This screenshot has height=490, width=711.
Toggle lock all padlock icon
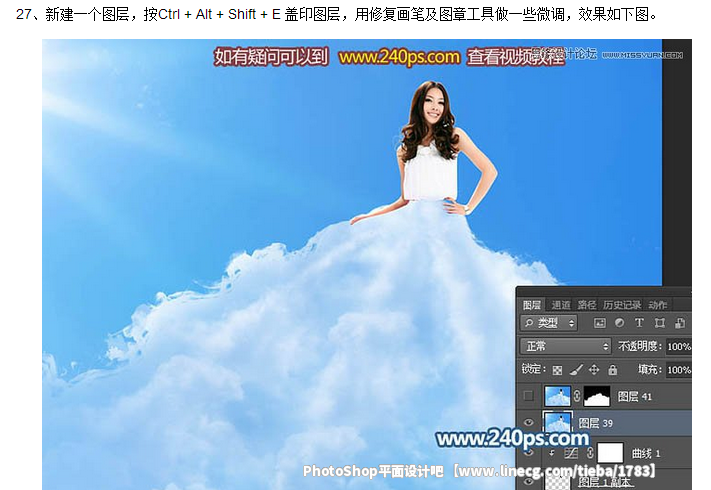613,370
